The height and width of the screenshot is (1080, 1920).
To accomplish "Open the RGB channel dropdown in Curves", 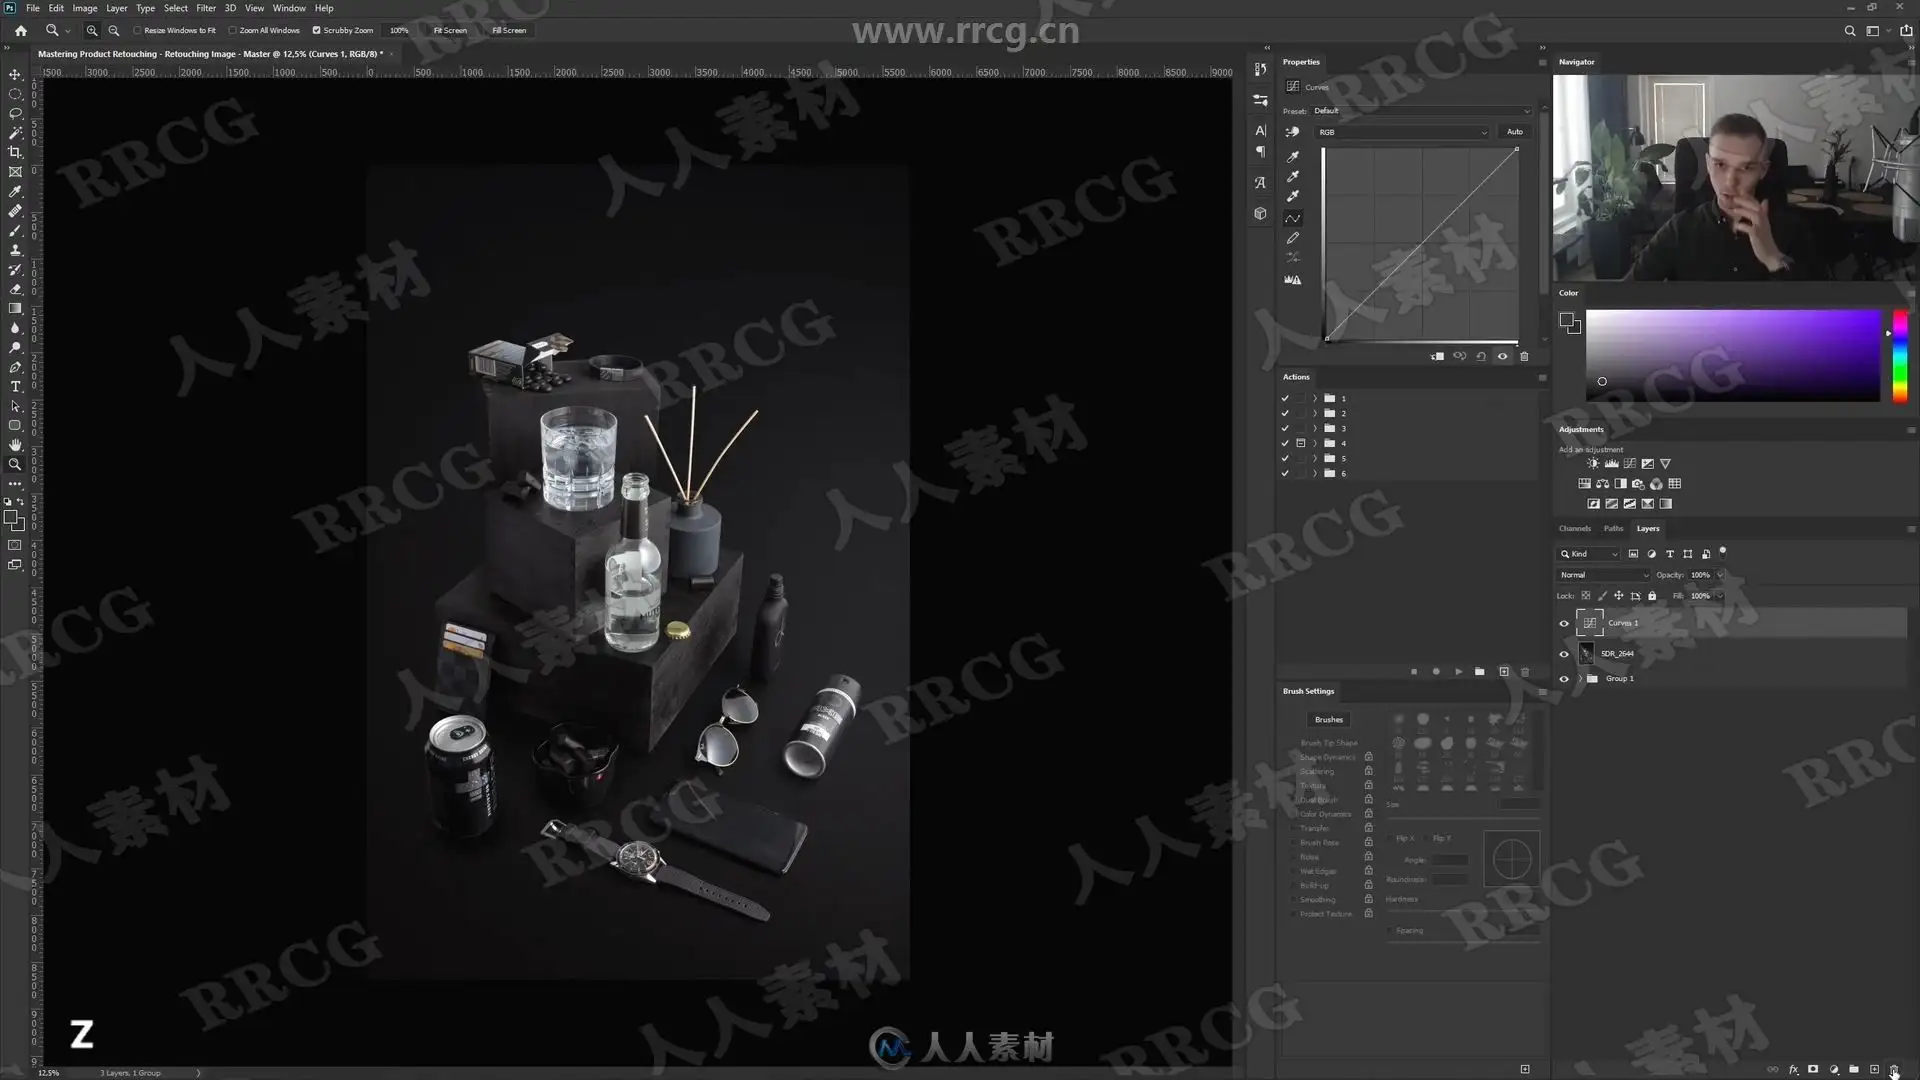I will (x=1401, y=132).
